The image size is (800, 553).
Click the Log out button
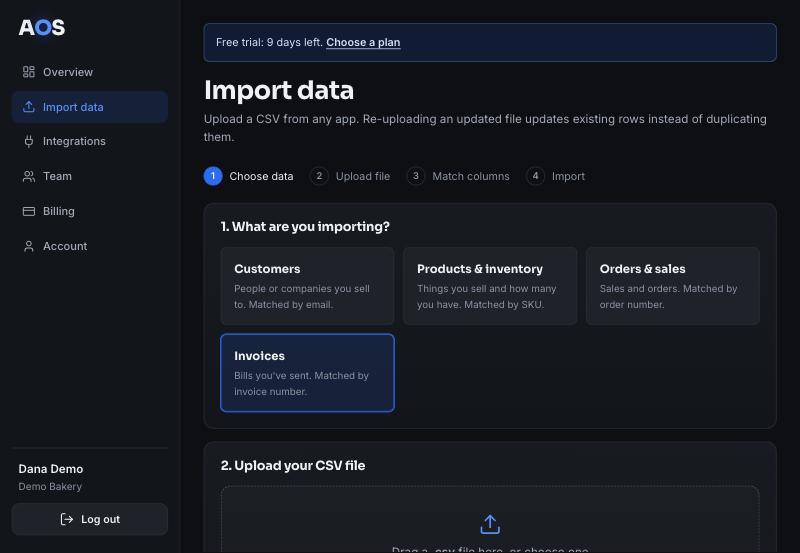tap(90, 519)
